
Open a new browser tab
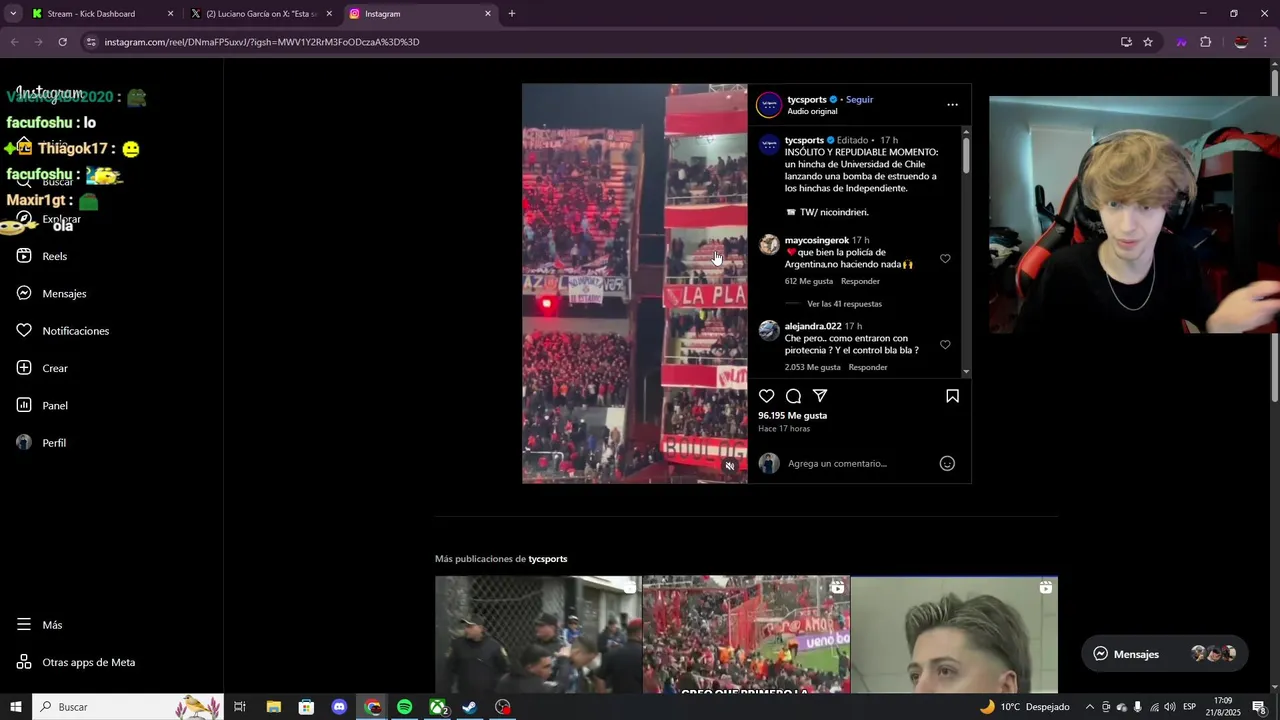click(512, 14)
